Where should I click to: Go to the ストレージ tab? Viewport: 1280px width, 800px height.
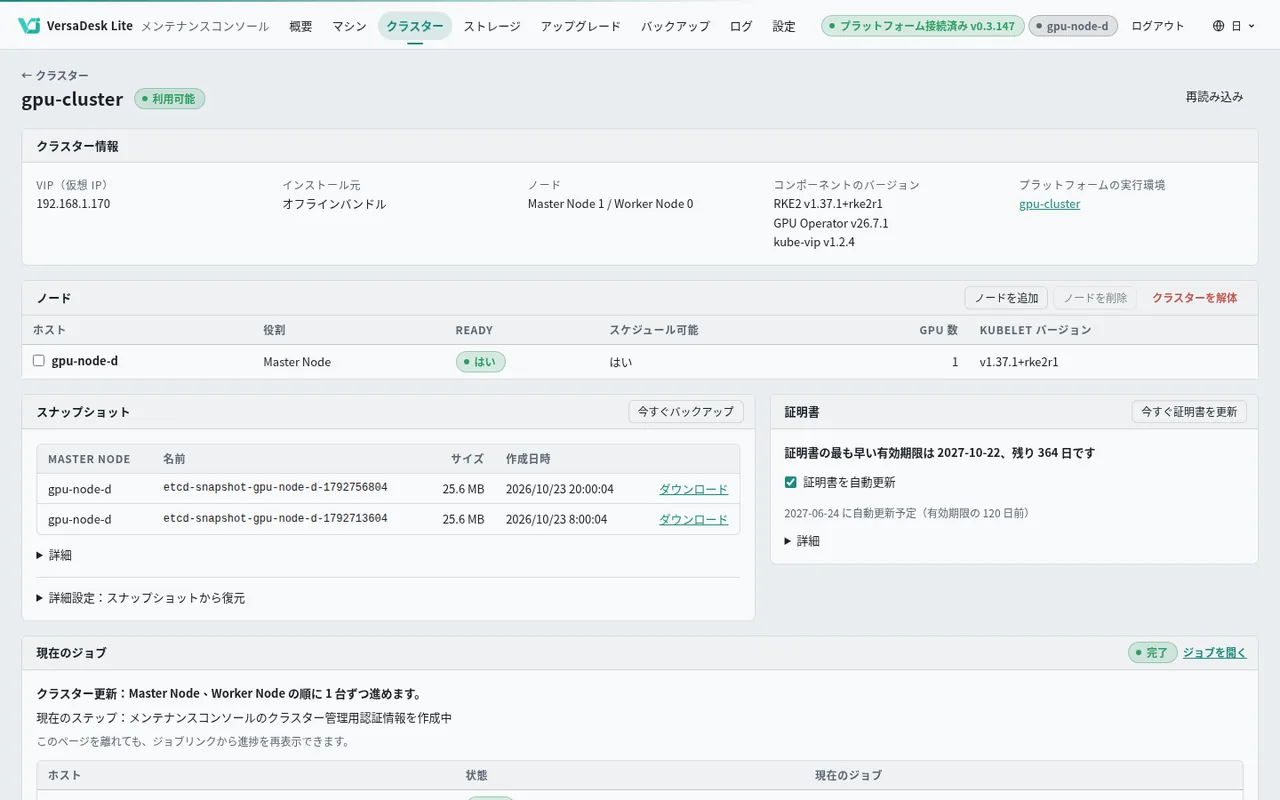pyautogui.click(x=492, y=26)
